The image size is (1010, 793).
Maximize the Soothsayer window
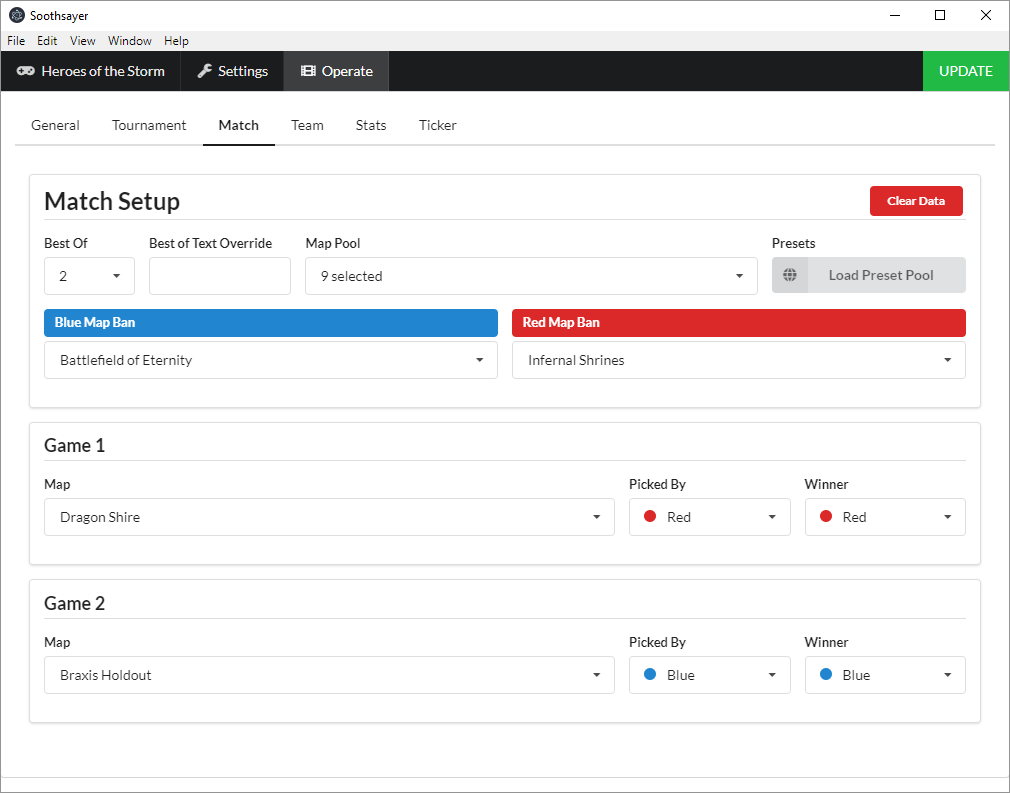[x=940, y=15]
